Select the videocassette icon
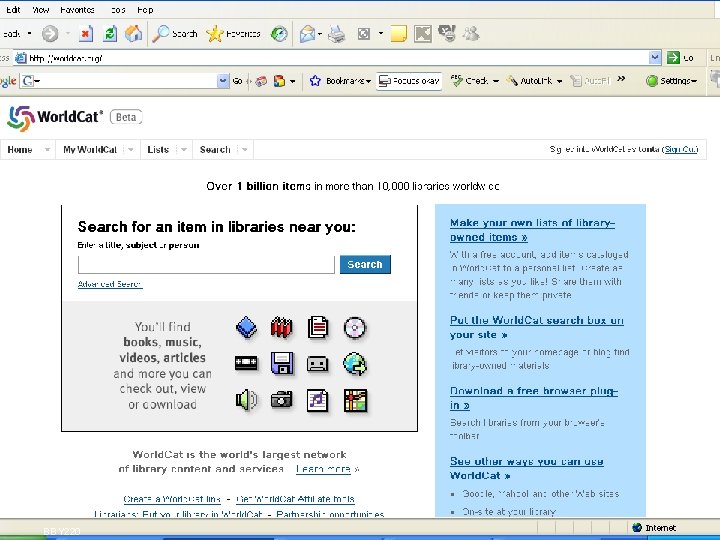Screen dimensions: 720x540 (x=247, y=363)
